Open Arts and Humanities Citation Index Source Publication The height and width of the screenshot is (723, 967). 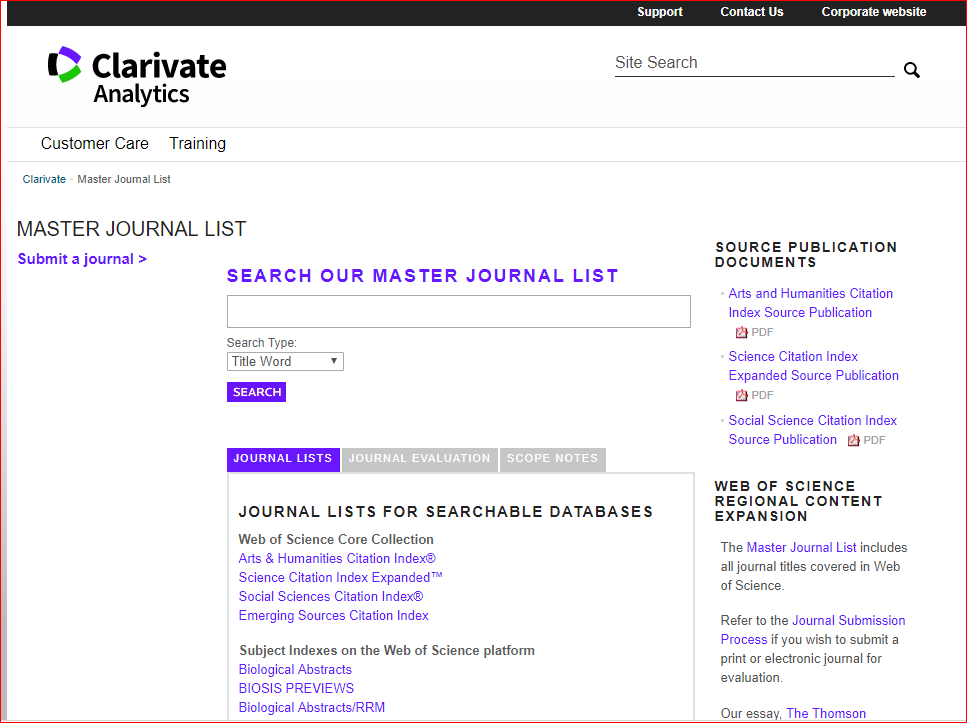[x=810, y=303]
